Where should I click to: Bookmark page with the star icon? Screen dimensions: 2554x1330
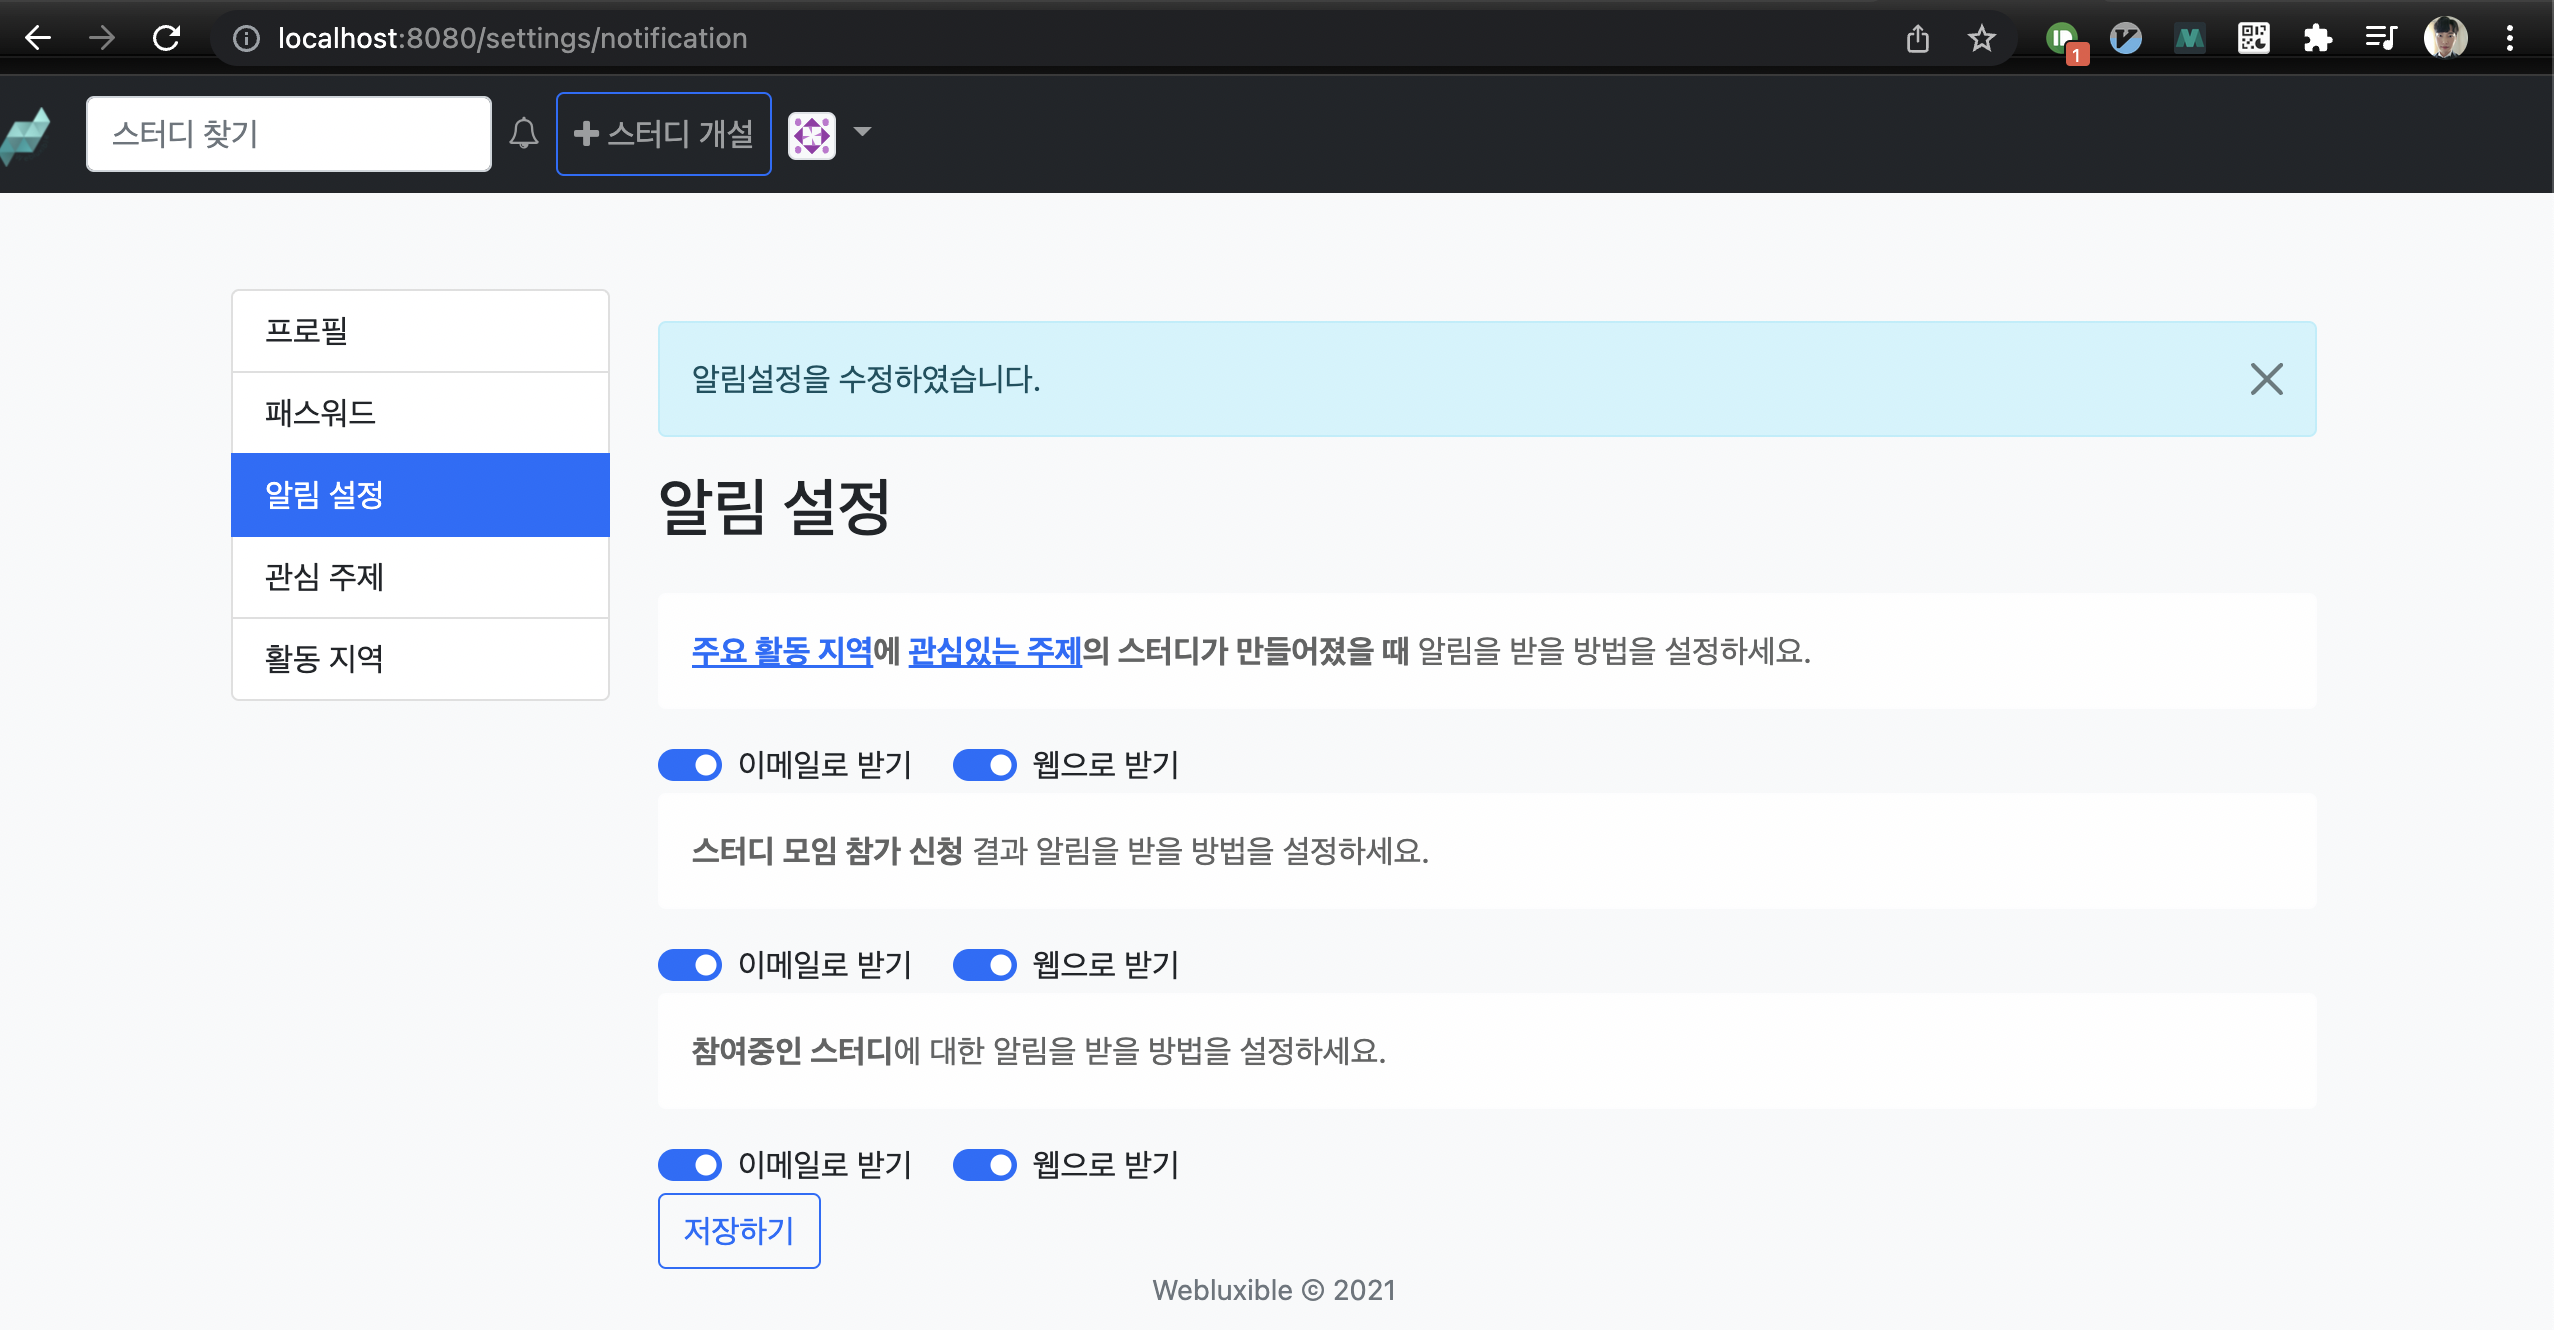coord(1981,39)
